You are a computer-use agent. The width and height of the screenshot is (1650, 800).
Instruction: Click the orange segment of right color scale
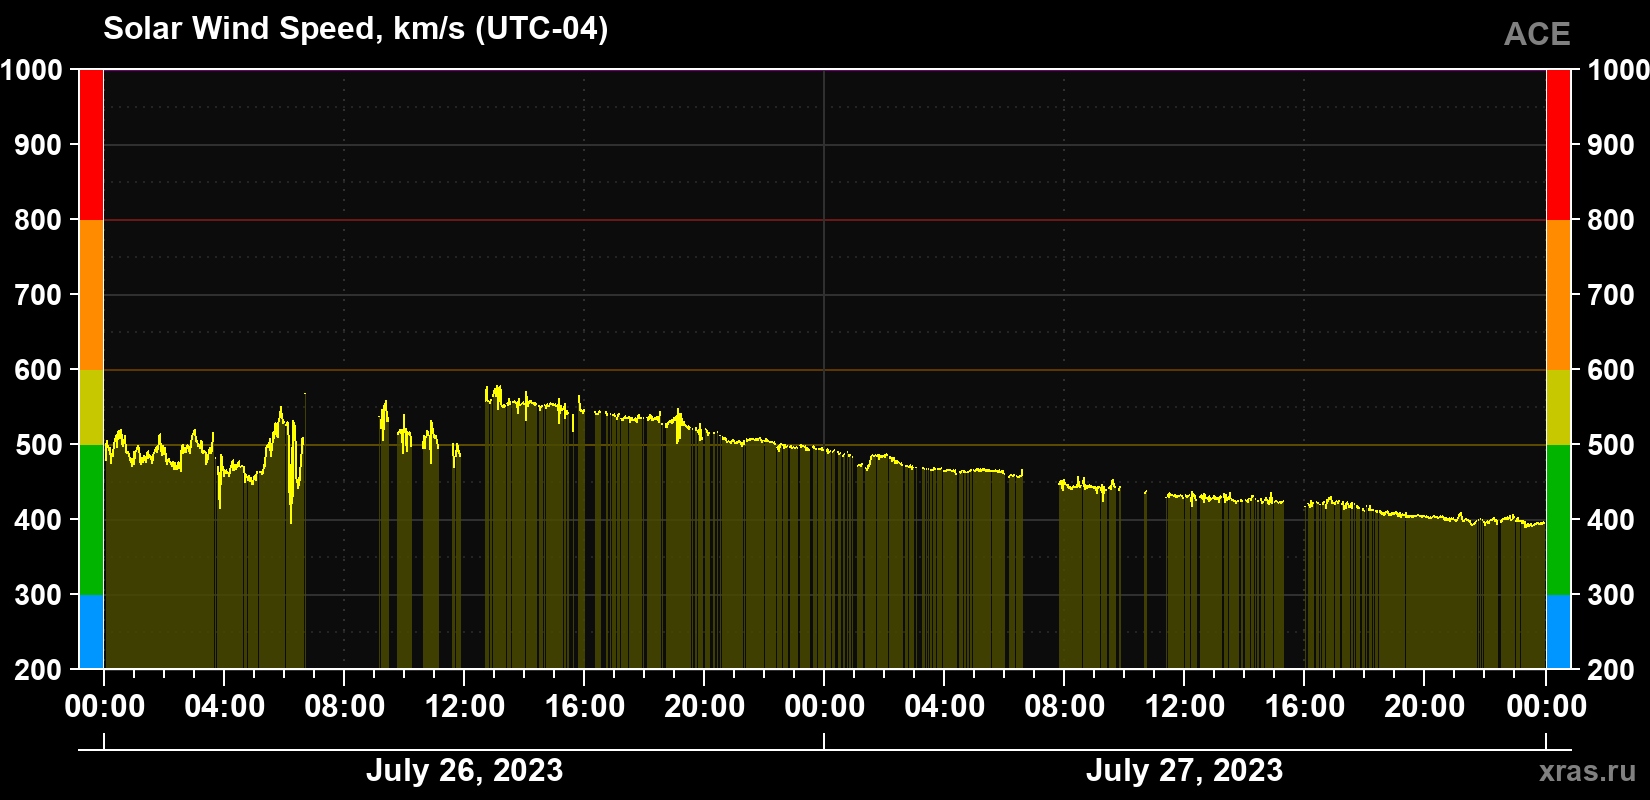[1558, 295]
